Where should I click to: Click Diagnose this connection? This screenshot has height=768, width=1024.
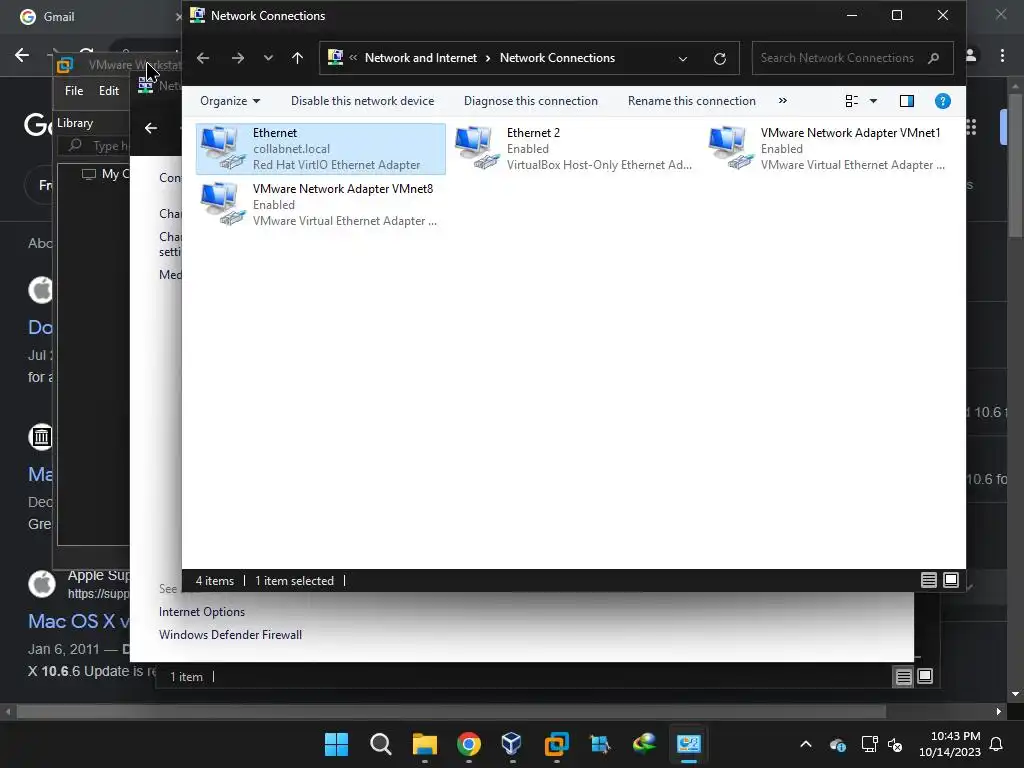pos(531,101)
